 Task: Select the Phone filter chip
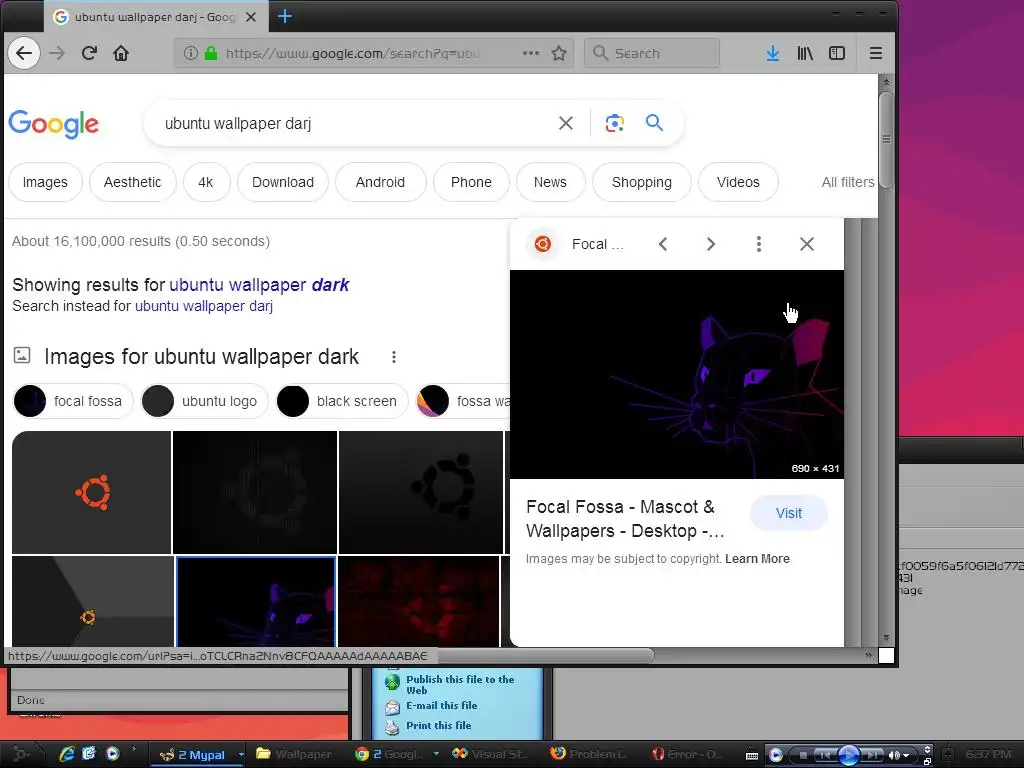471,182
